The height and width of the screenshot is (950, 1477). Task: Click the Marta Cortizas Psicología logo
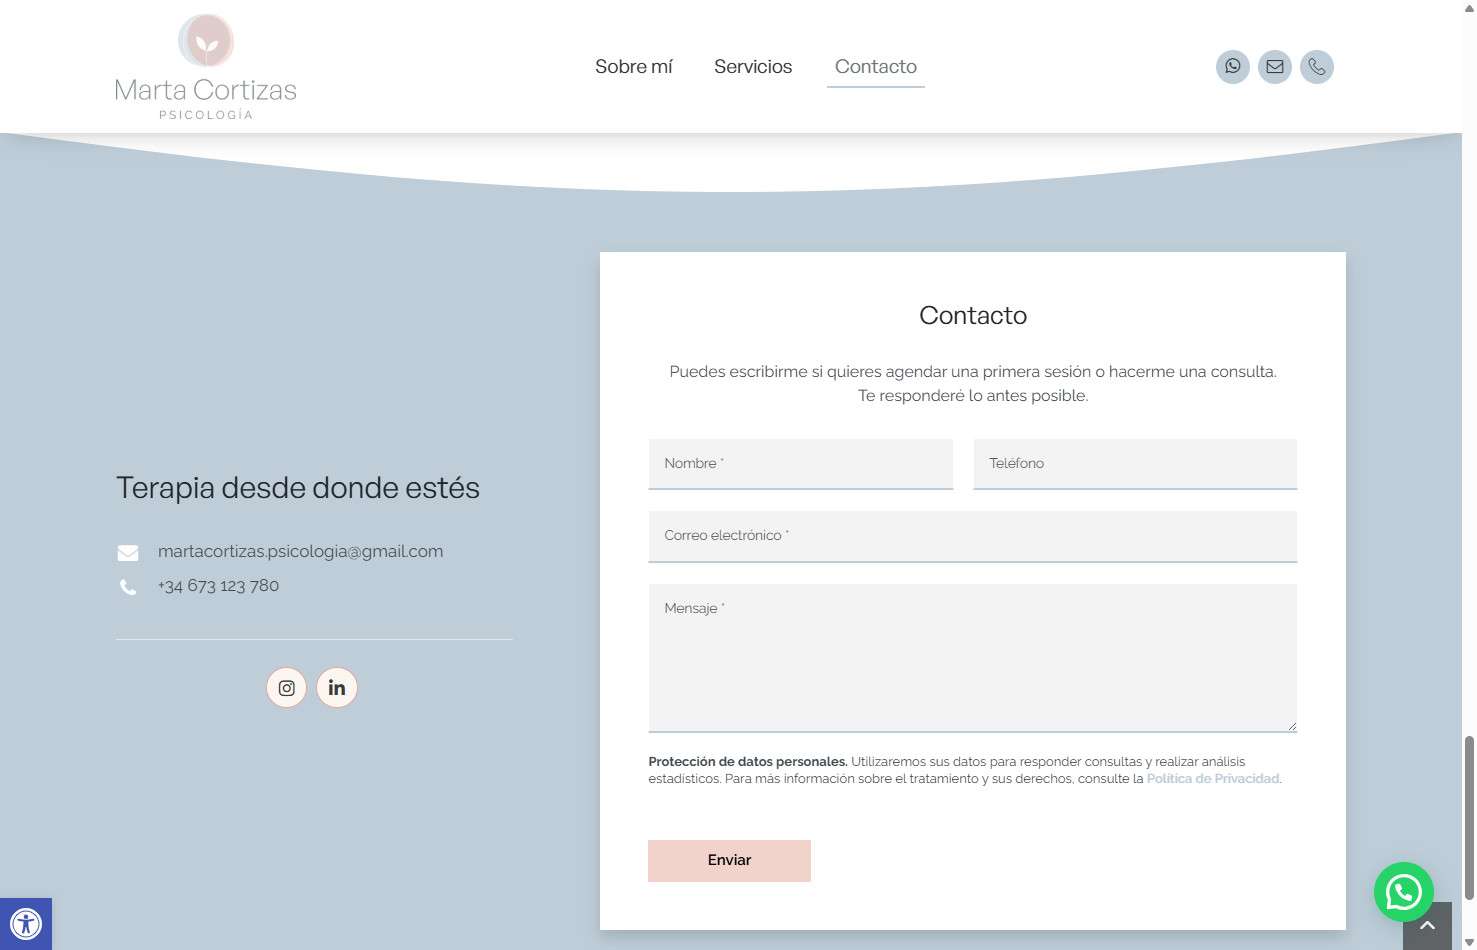(206, 68)
